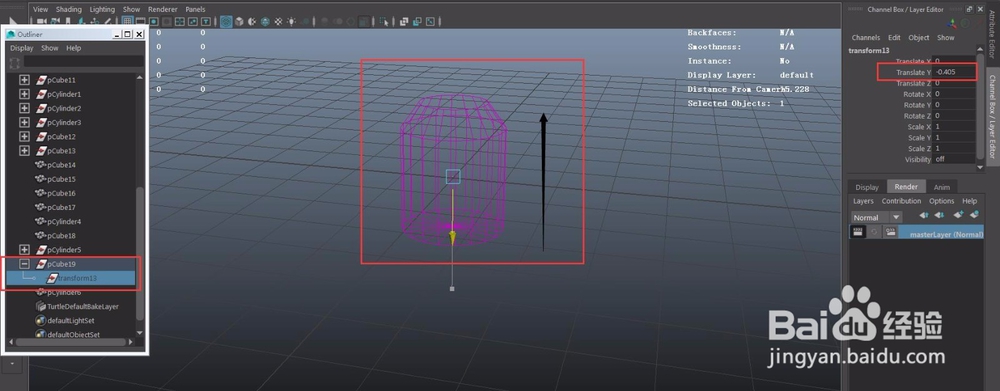Click the Outliner vertical scrollbar

click(140, 255)
